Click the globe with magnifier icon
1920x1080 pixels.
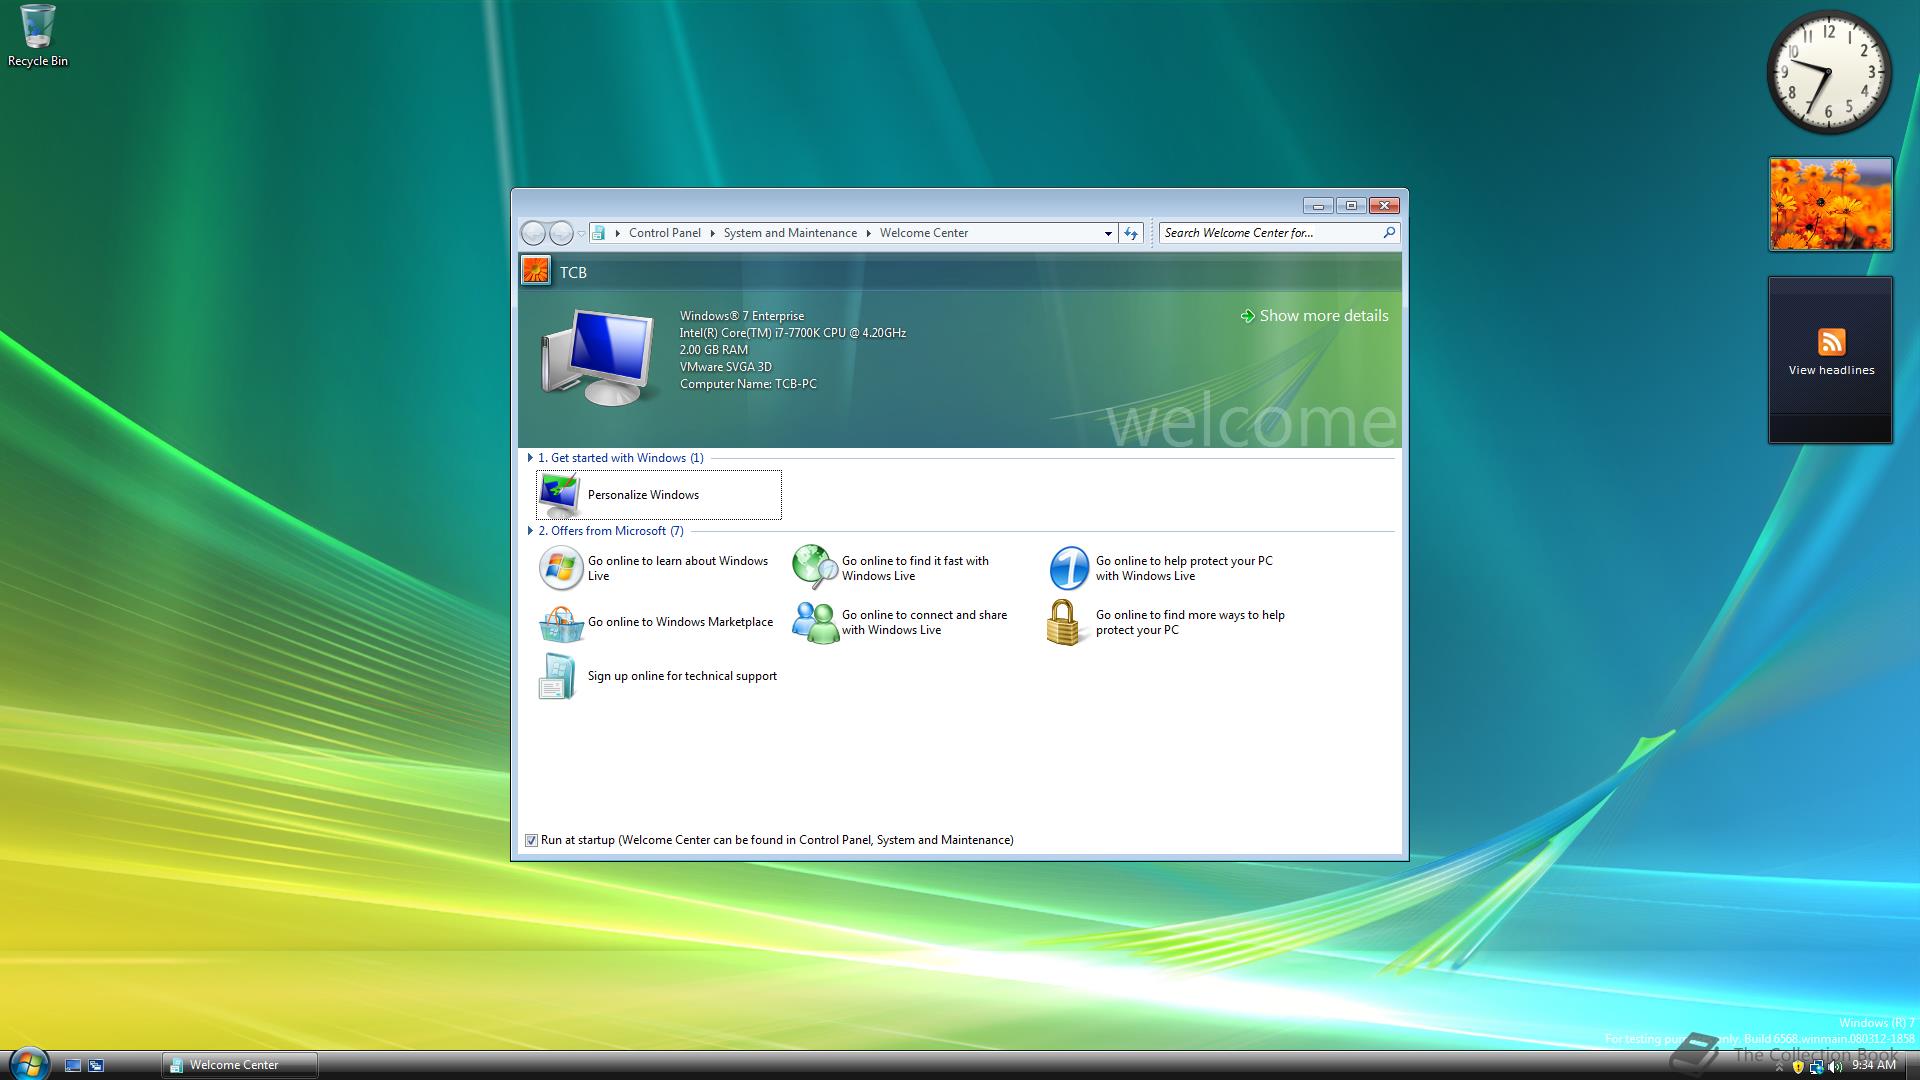815,567
